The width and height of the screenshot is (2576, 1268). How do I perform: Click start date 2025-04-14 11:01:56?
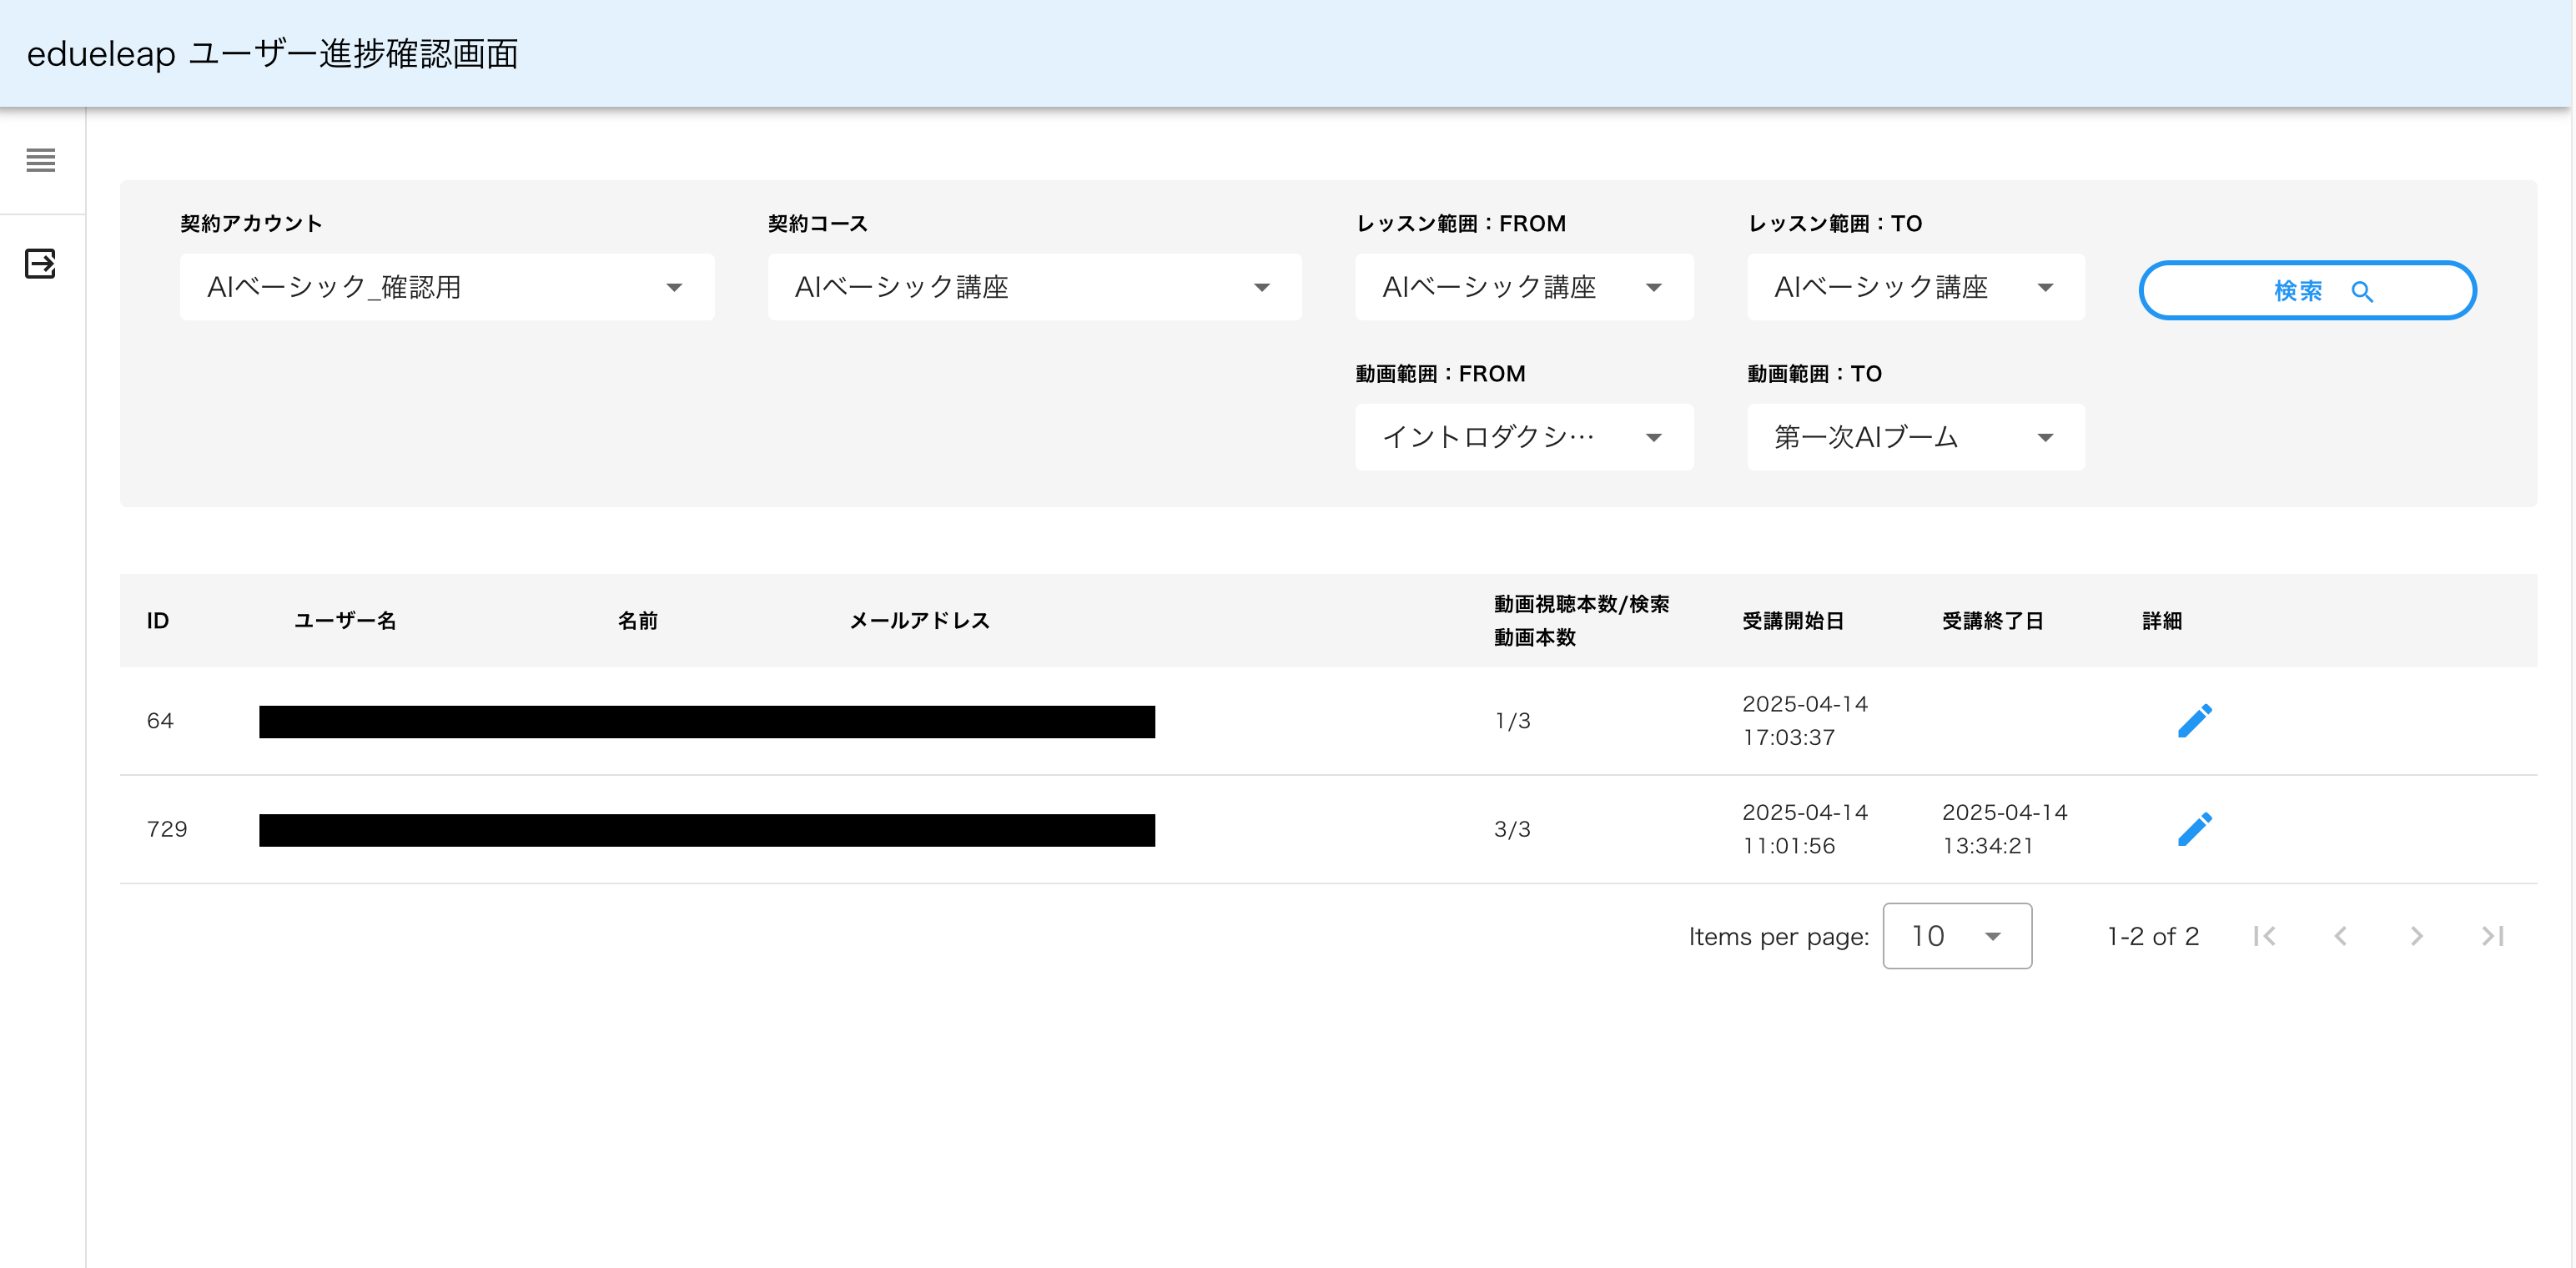click(1805, 829)
